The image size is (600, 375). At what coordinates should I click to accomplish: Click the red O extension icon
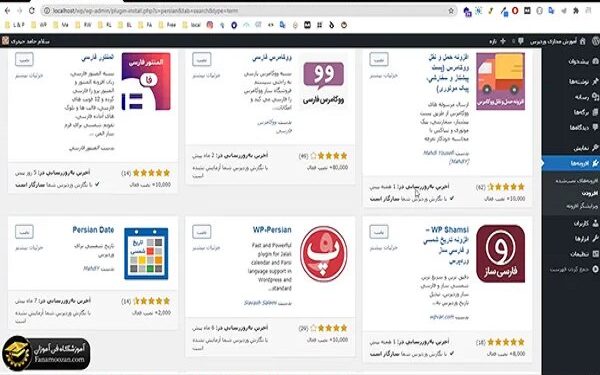pos(515,11)
